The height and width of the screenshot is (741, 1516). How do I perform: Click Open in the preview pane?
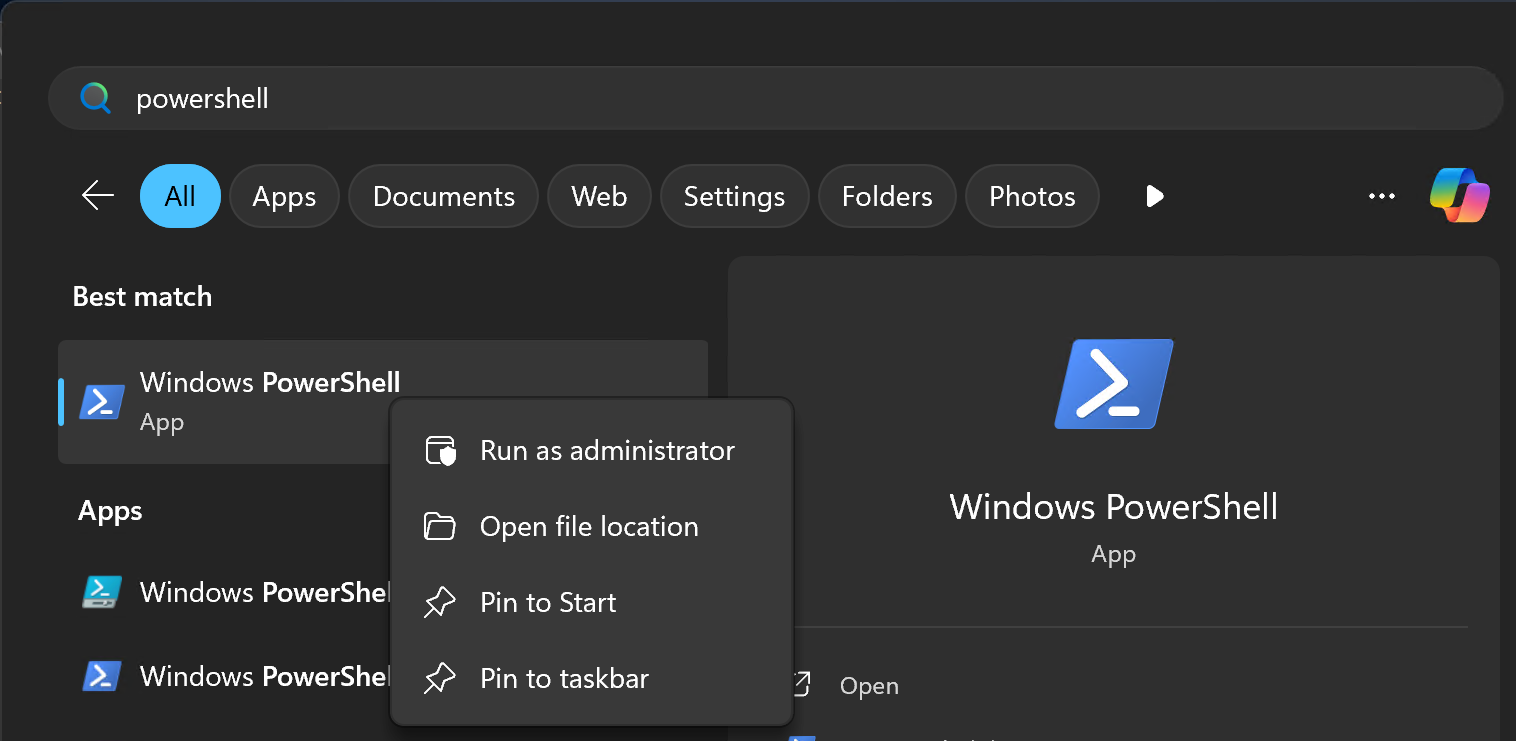tap(869, 686)
